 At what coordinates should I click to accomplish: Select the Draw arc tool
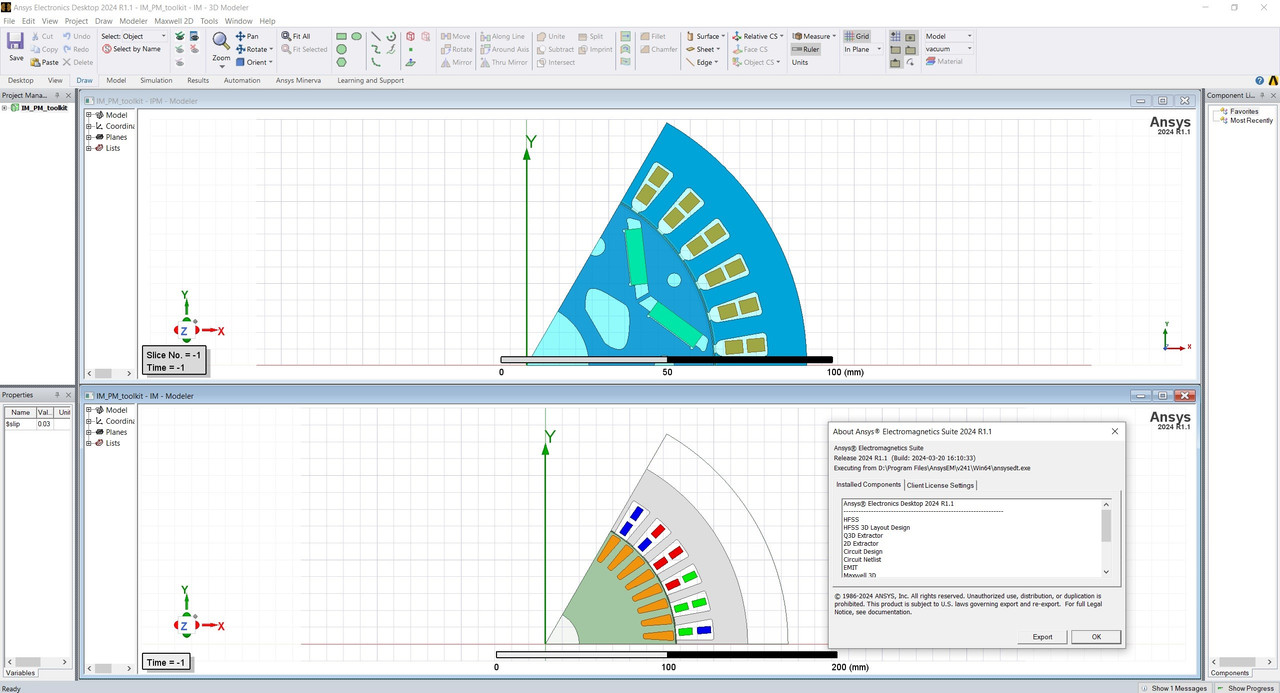[376, 61]
